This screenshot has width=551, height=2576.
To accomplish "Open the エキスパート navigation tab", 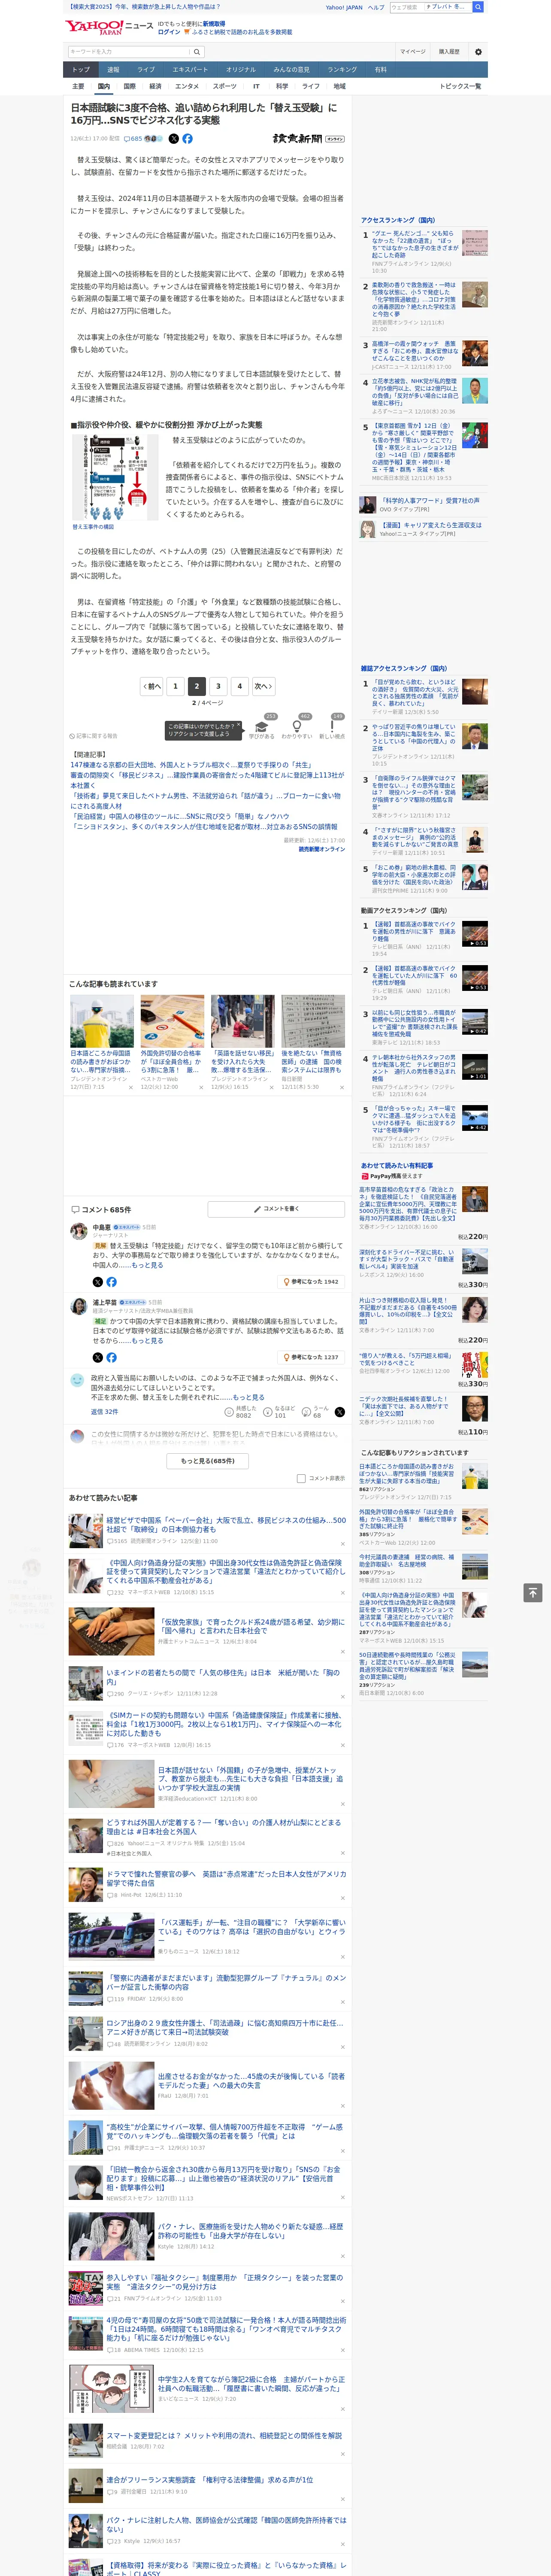I will point(190,70).
